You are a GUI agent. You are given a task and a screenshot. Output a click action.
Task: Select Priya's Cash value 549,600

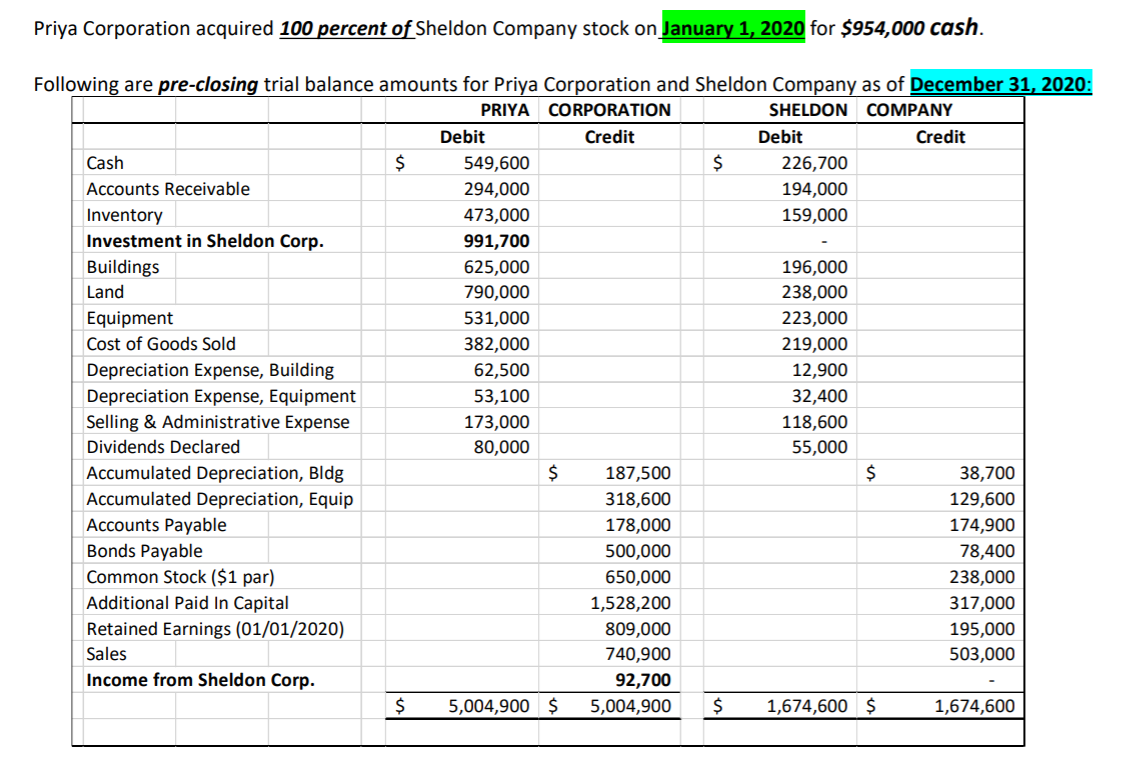coord(497,163)
